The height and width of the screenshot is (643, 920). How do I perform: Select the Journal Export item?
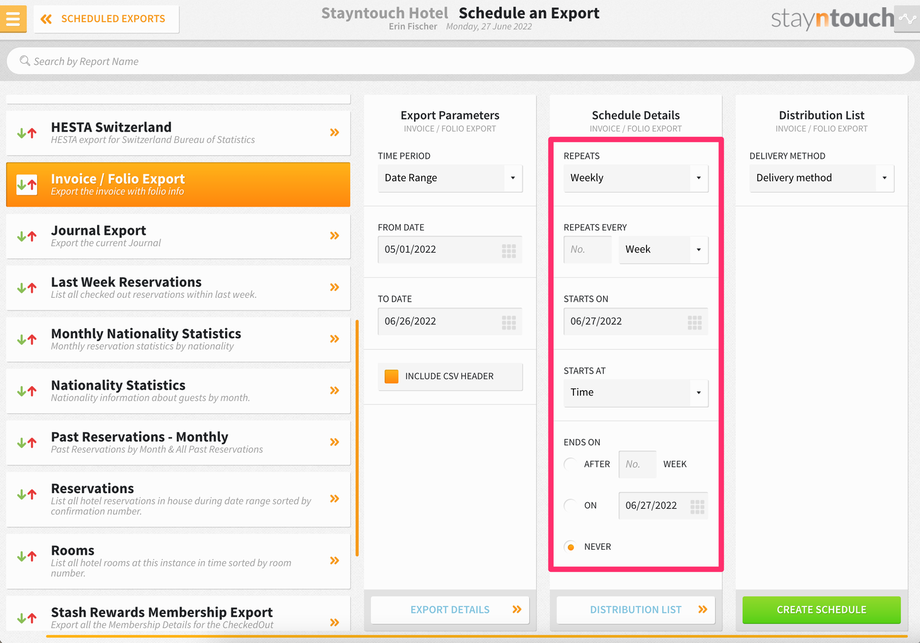pyautogui.click(x=178, y=236)
